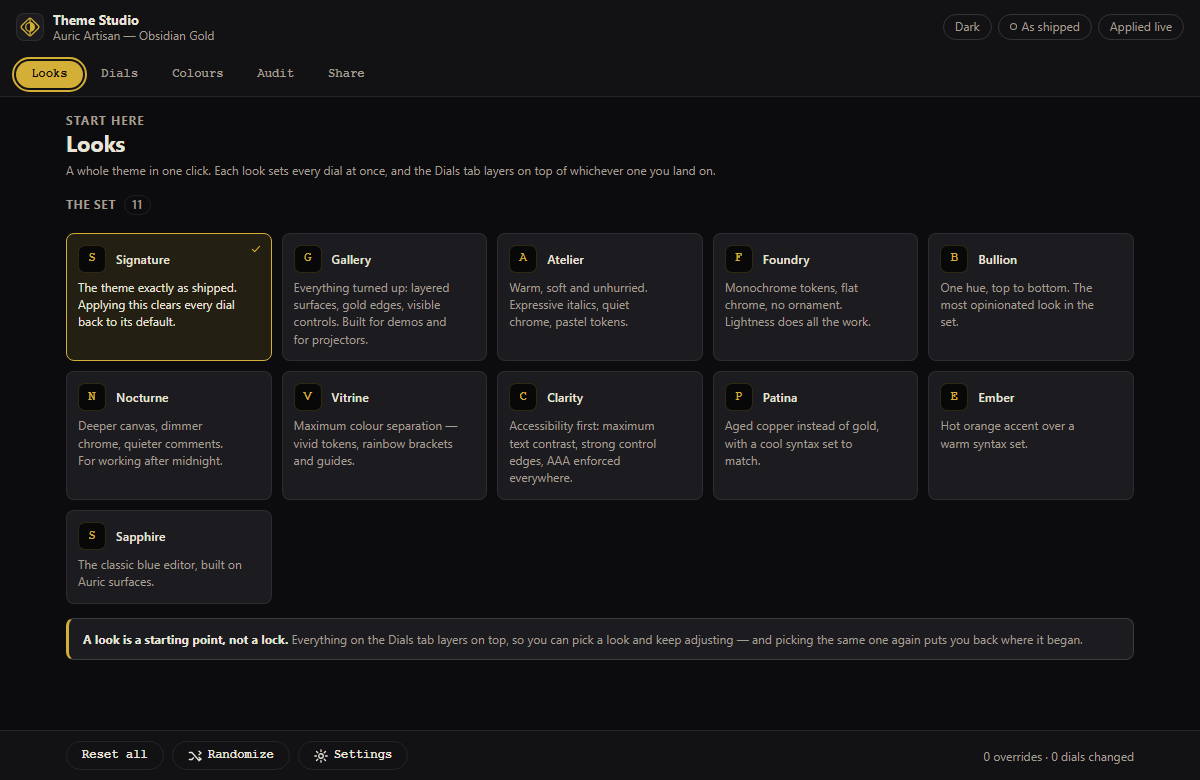Click the THE SET section label
The image size is (1200, 780).
91,205
